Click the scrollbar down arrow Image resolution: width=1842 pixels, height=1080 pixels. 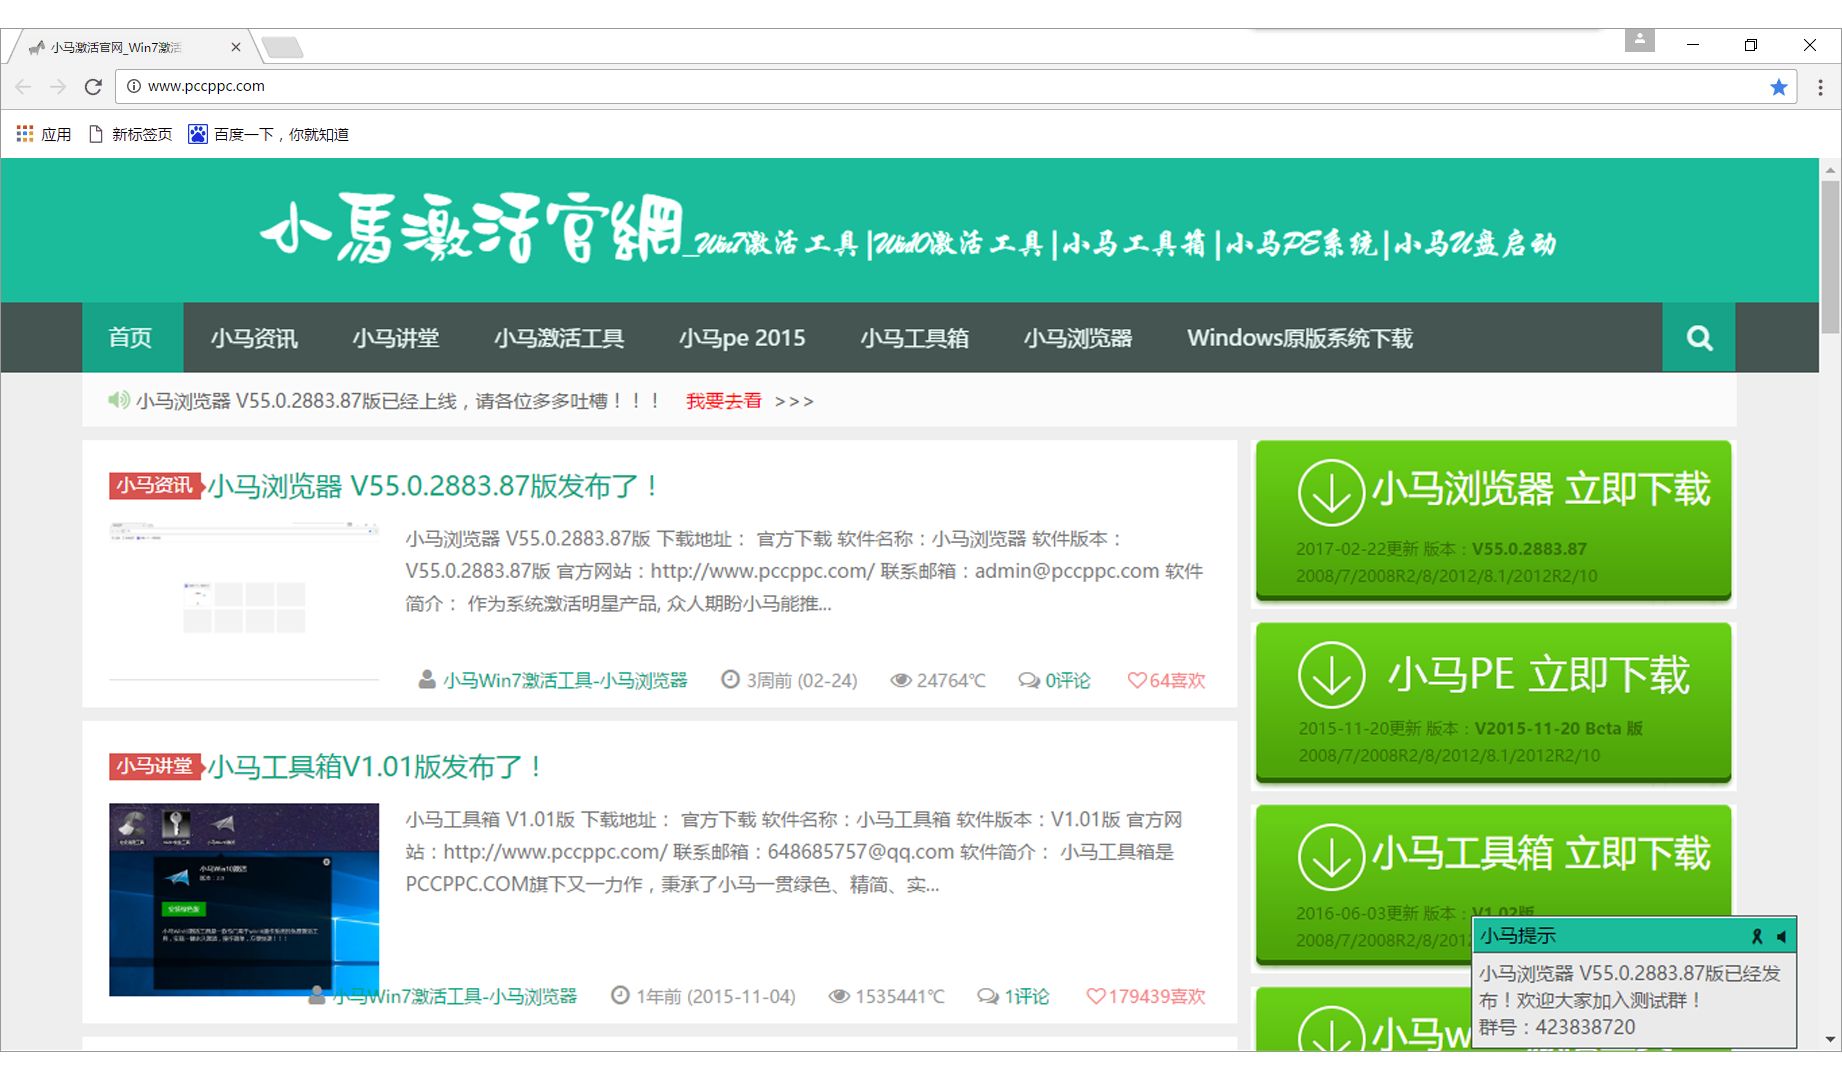click(1830, 1040)
